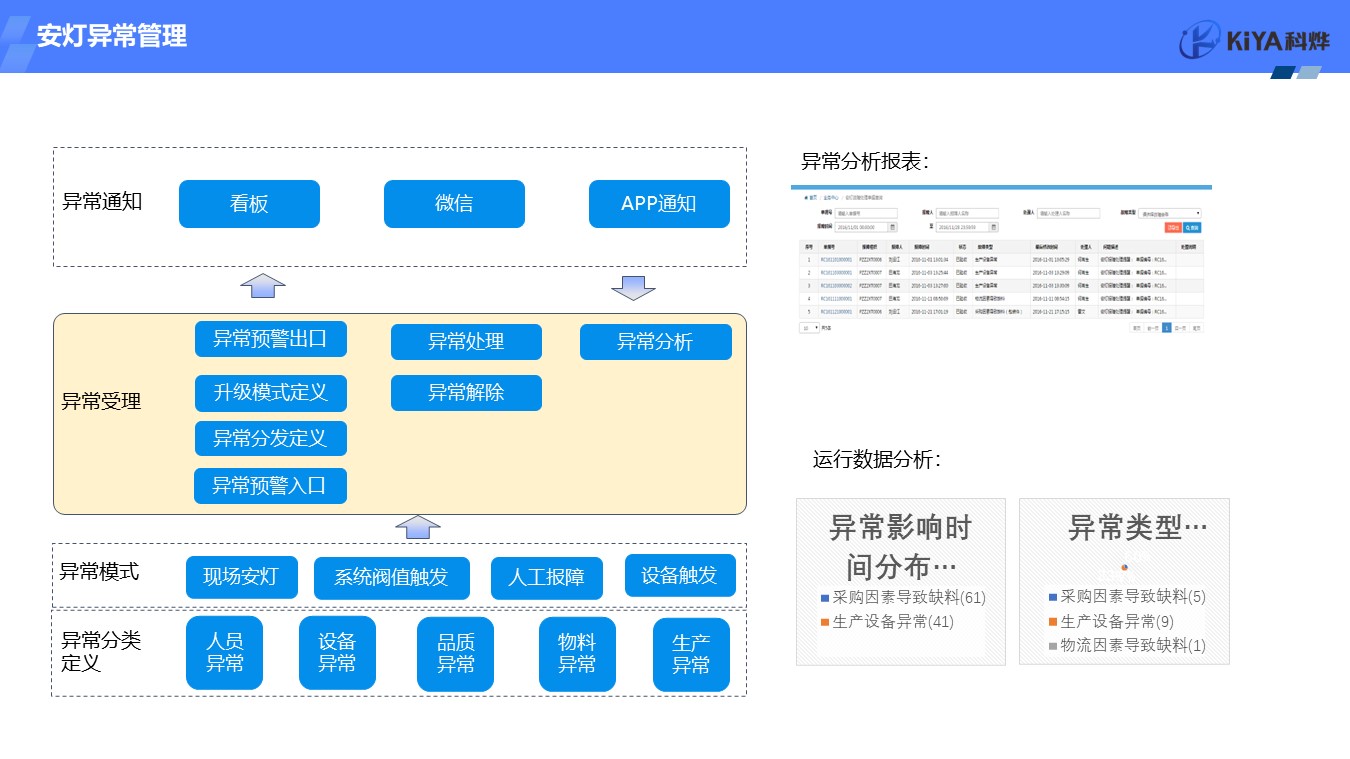Click the tiny pie chart in 异常类型 panel
Image resolution: width=1350 pixels, height=759 pixels.
[x=1124, y=567]
